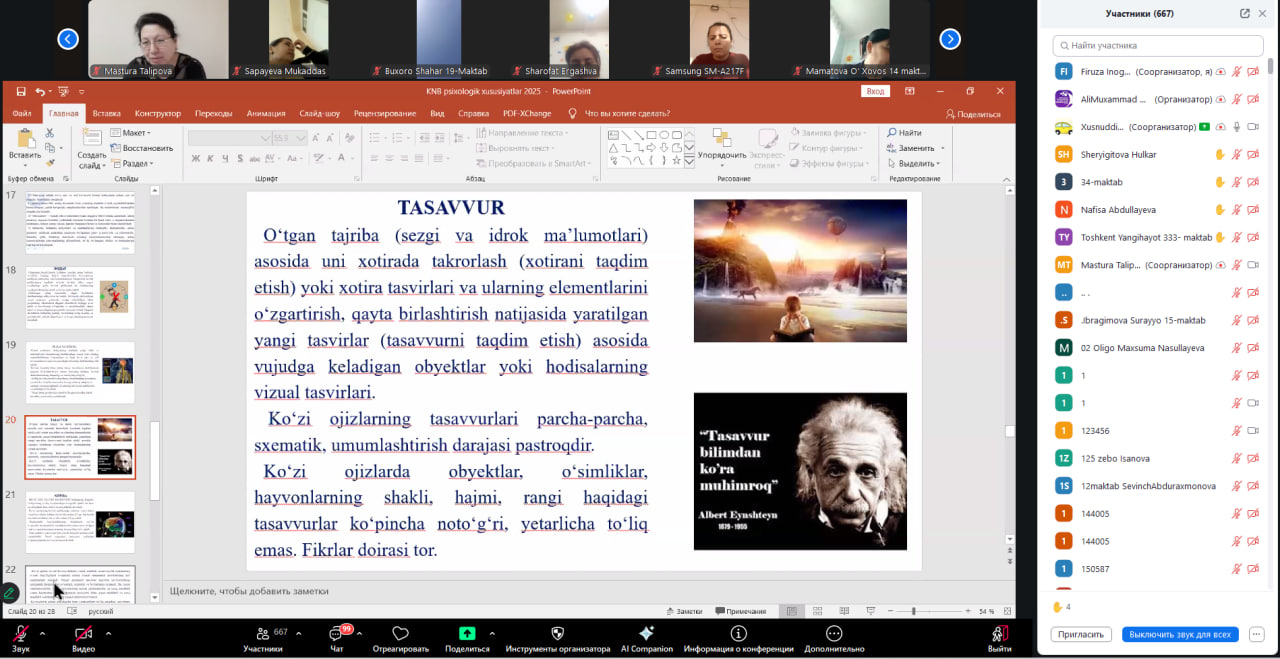Screen dimensions: 1280x659
Task: Turn on camera with the Видео button
Action: (83, 634)
